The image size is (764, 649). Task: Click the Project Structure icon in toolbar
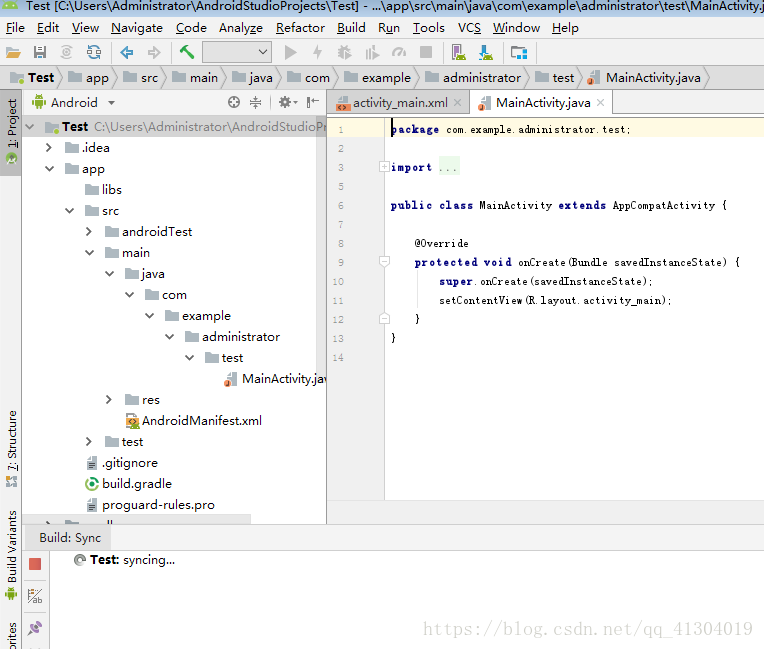tap(519, 52)
